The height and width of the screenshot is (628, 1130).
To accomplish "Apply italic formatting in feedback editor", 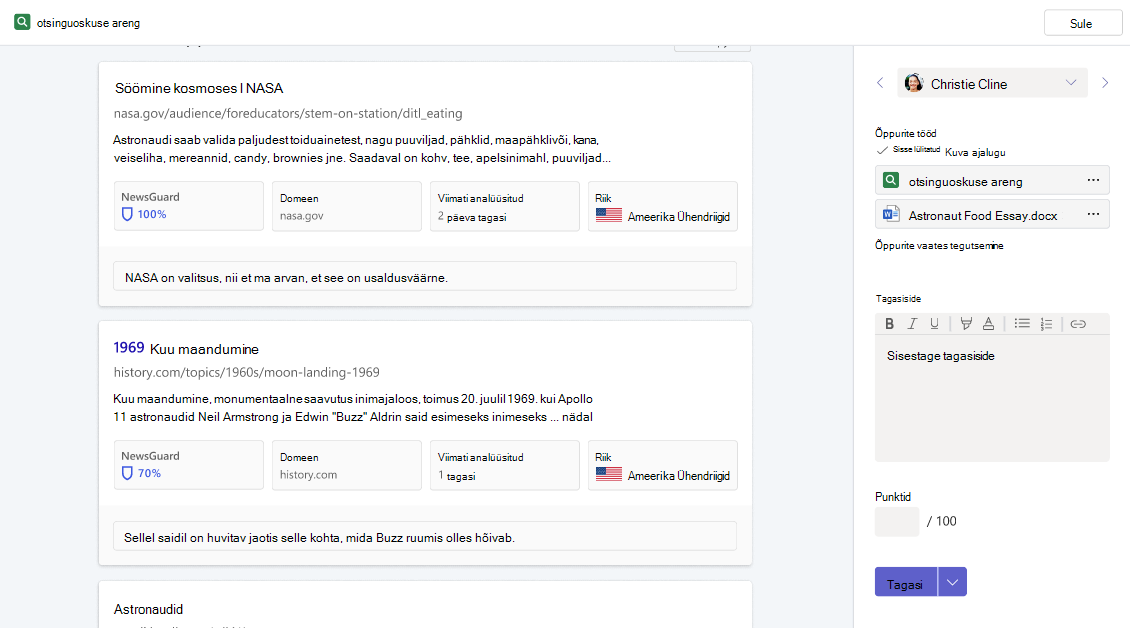I will [912, 324].
